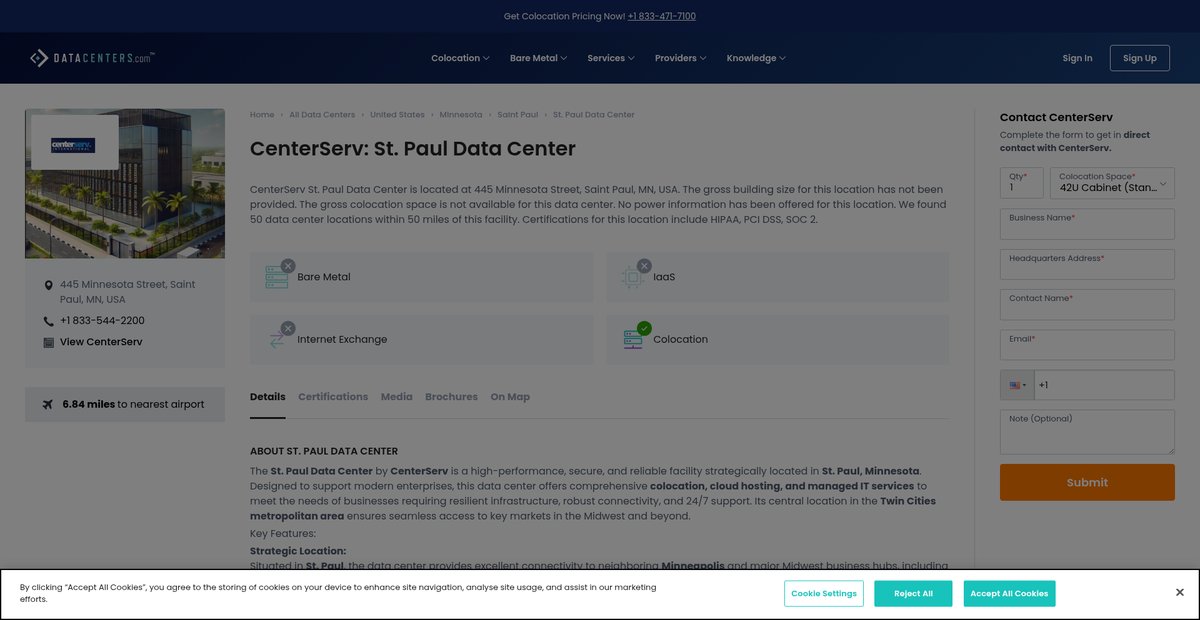Image resolution: width=1200 pixels, height=620 pixels.
Task: Click the IaaS service card
Action: click(777, 277)
